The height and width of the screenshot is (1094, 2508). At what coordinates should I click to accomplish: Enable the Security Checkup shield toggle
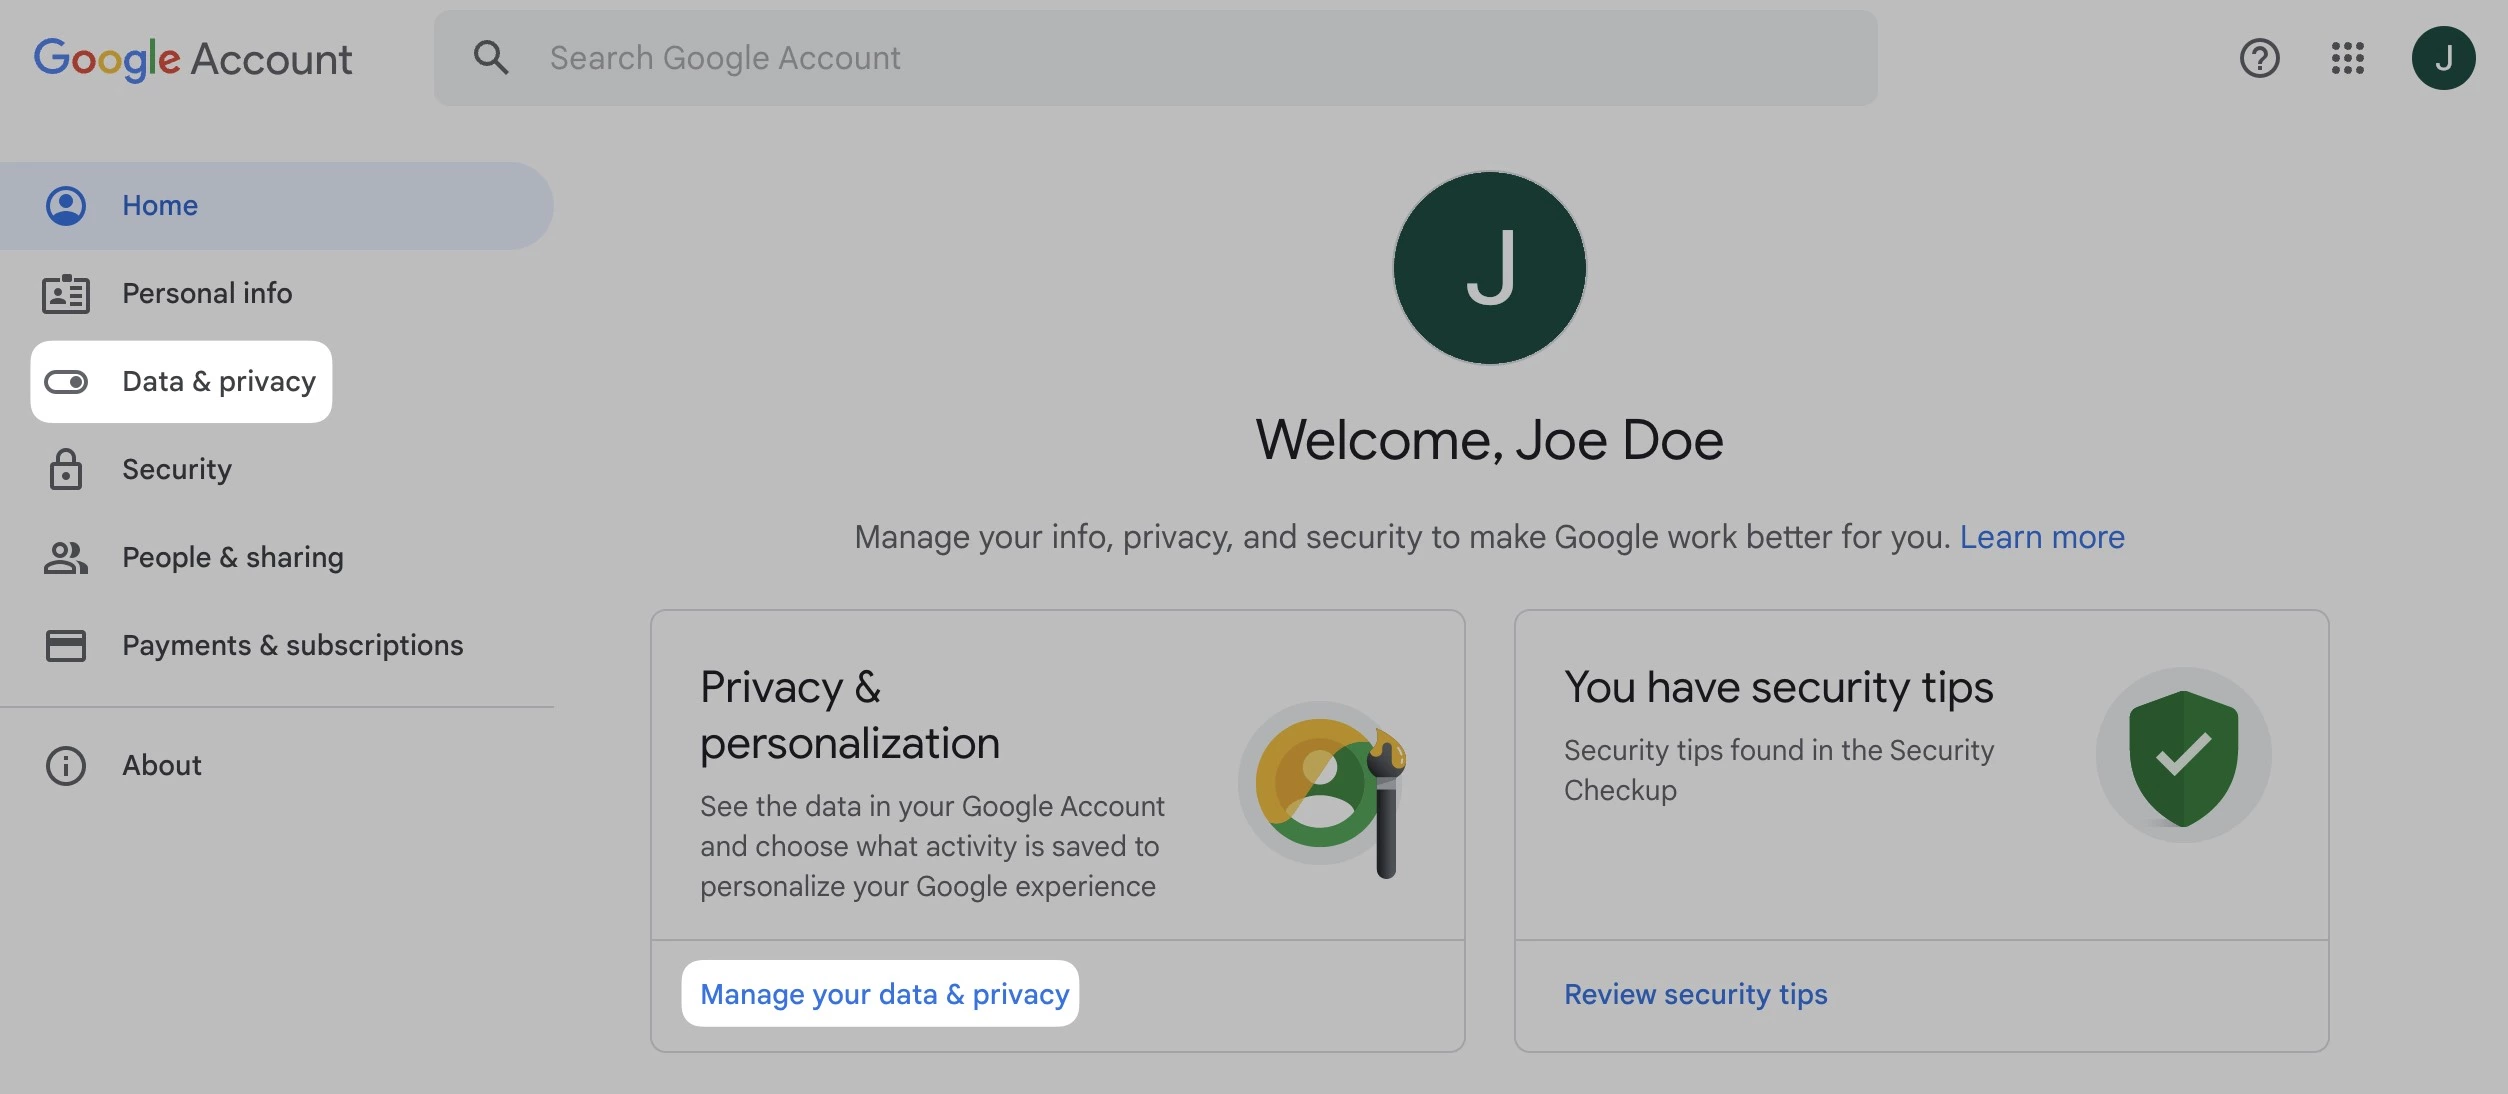(2180, 752)
